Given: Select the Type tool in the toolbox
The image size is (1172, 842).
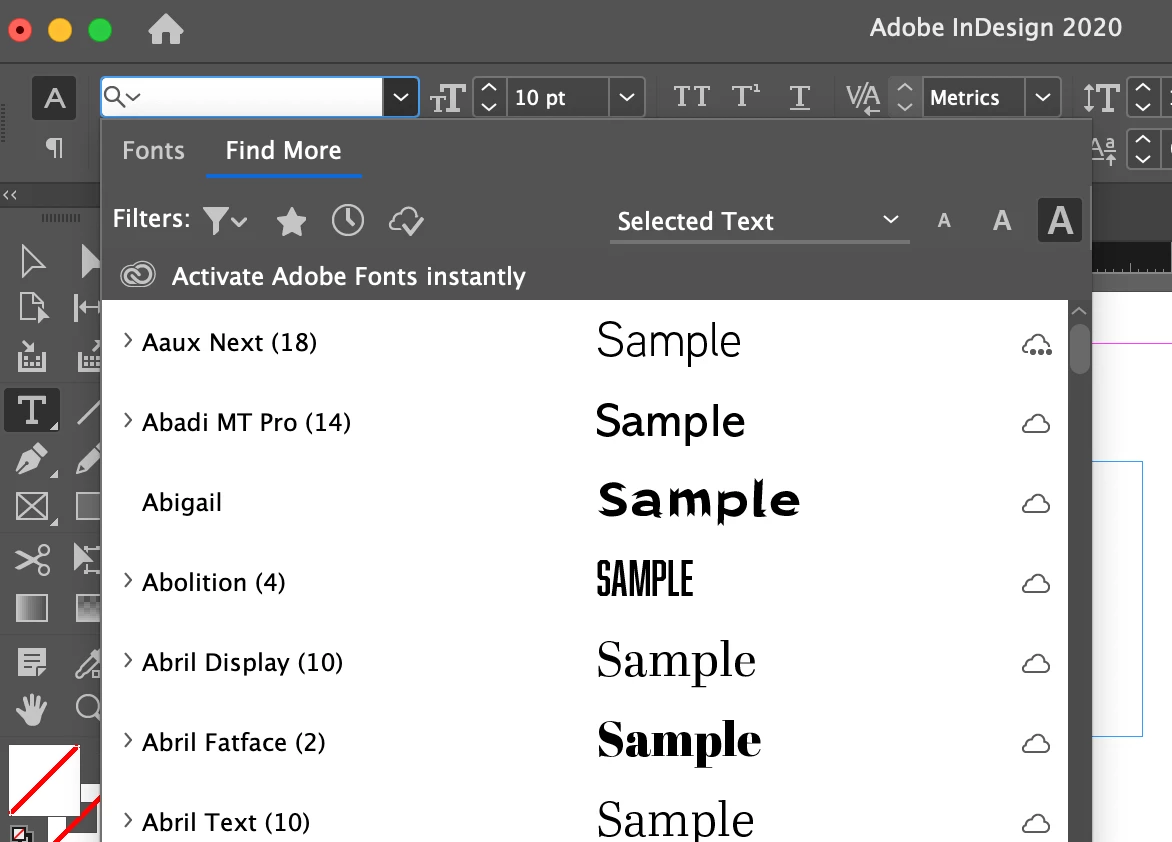Looking at the screenshot, I should (31, 410).
